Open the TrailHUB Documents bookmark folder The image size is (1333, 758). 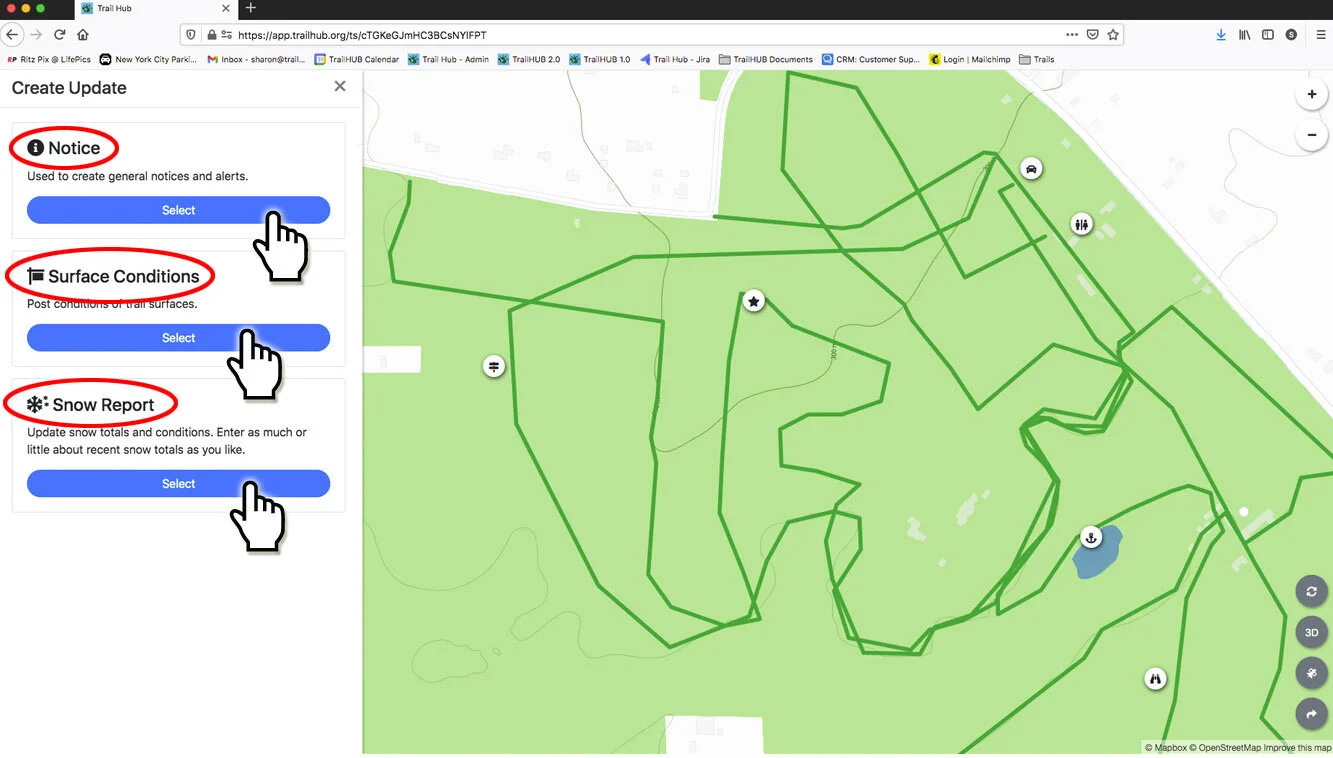[766, 59]
